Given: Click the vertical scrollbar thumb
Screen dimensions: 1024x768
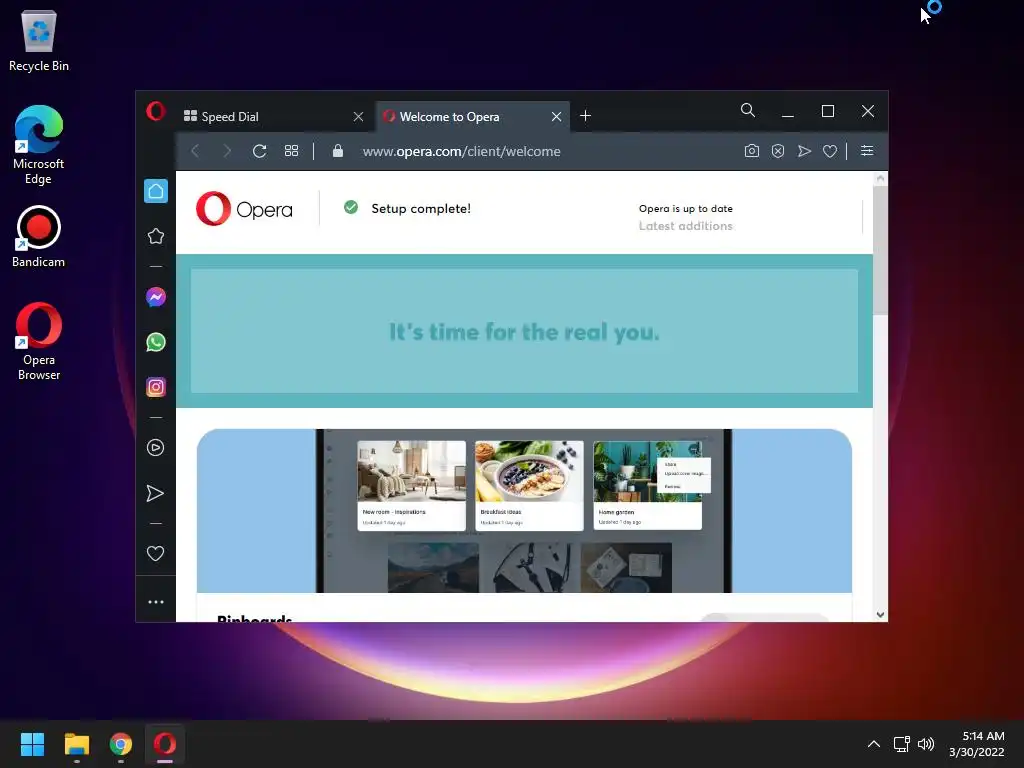Looking at the screenshot, I should (x=880, y=251).
